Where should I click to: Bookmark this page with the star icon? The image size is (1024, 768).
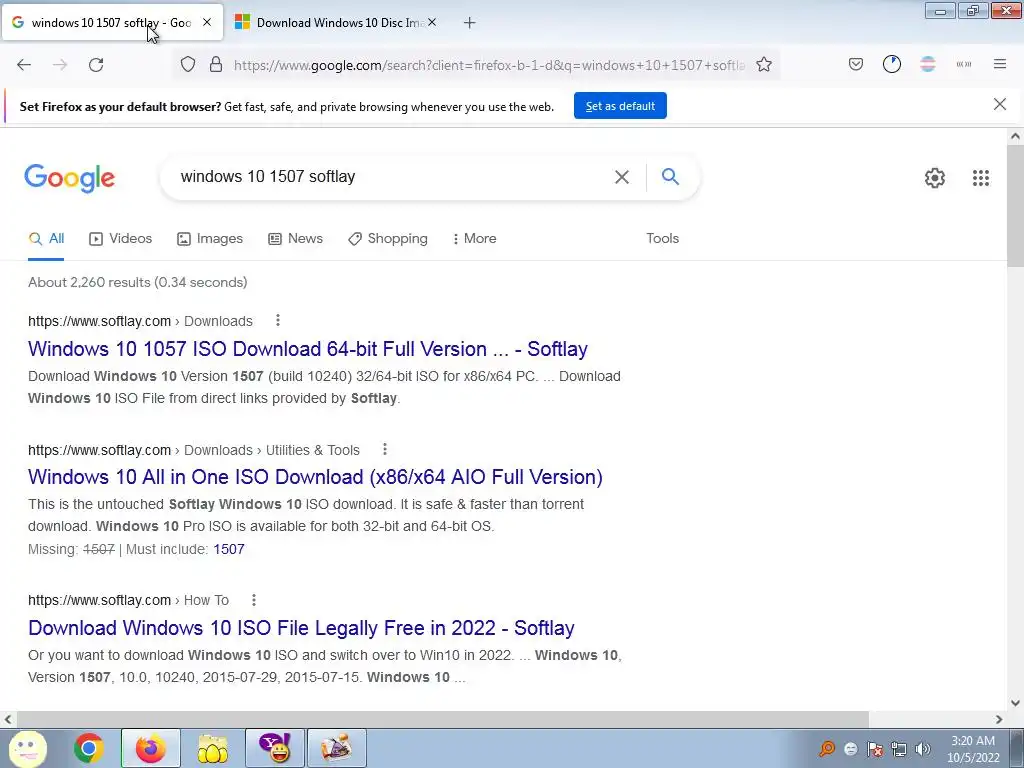764,65
